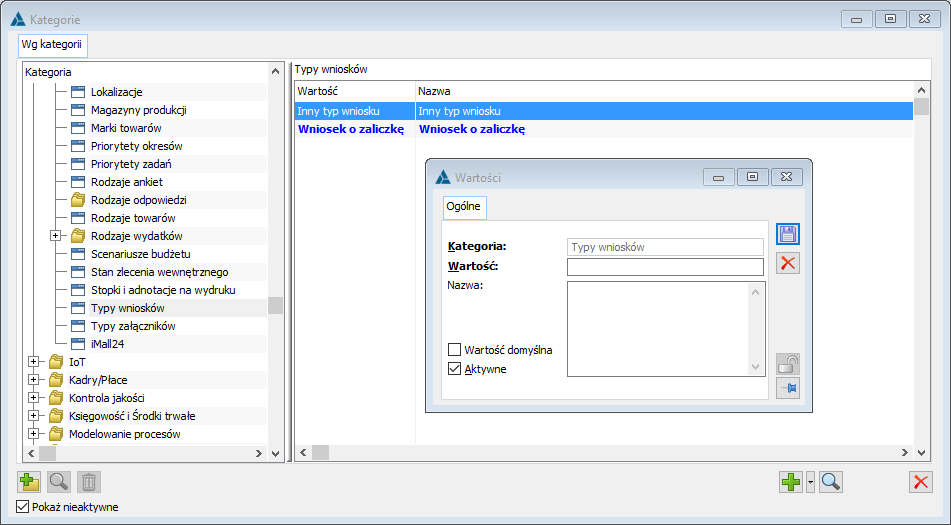Click the up arrow of category tree scrollbar
This screenshot has width=951, height=525.
click(x=275, y=71)
